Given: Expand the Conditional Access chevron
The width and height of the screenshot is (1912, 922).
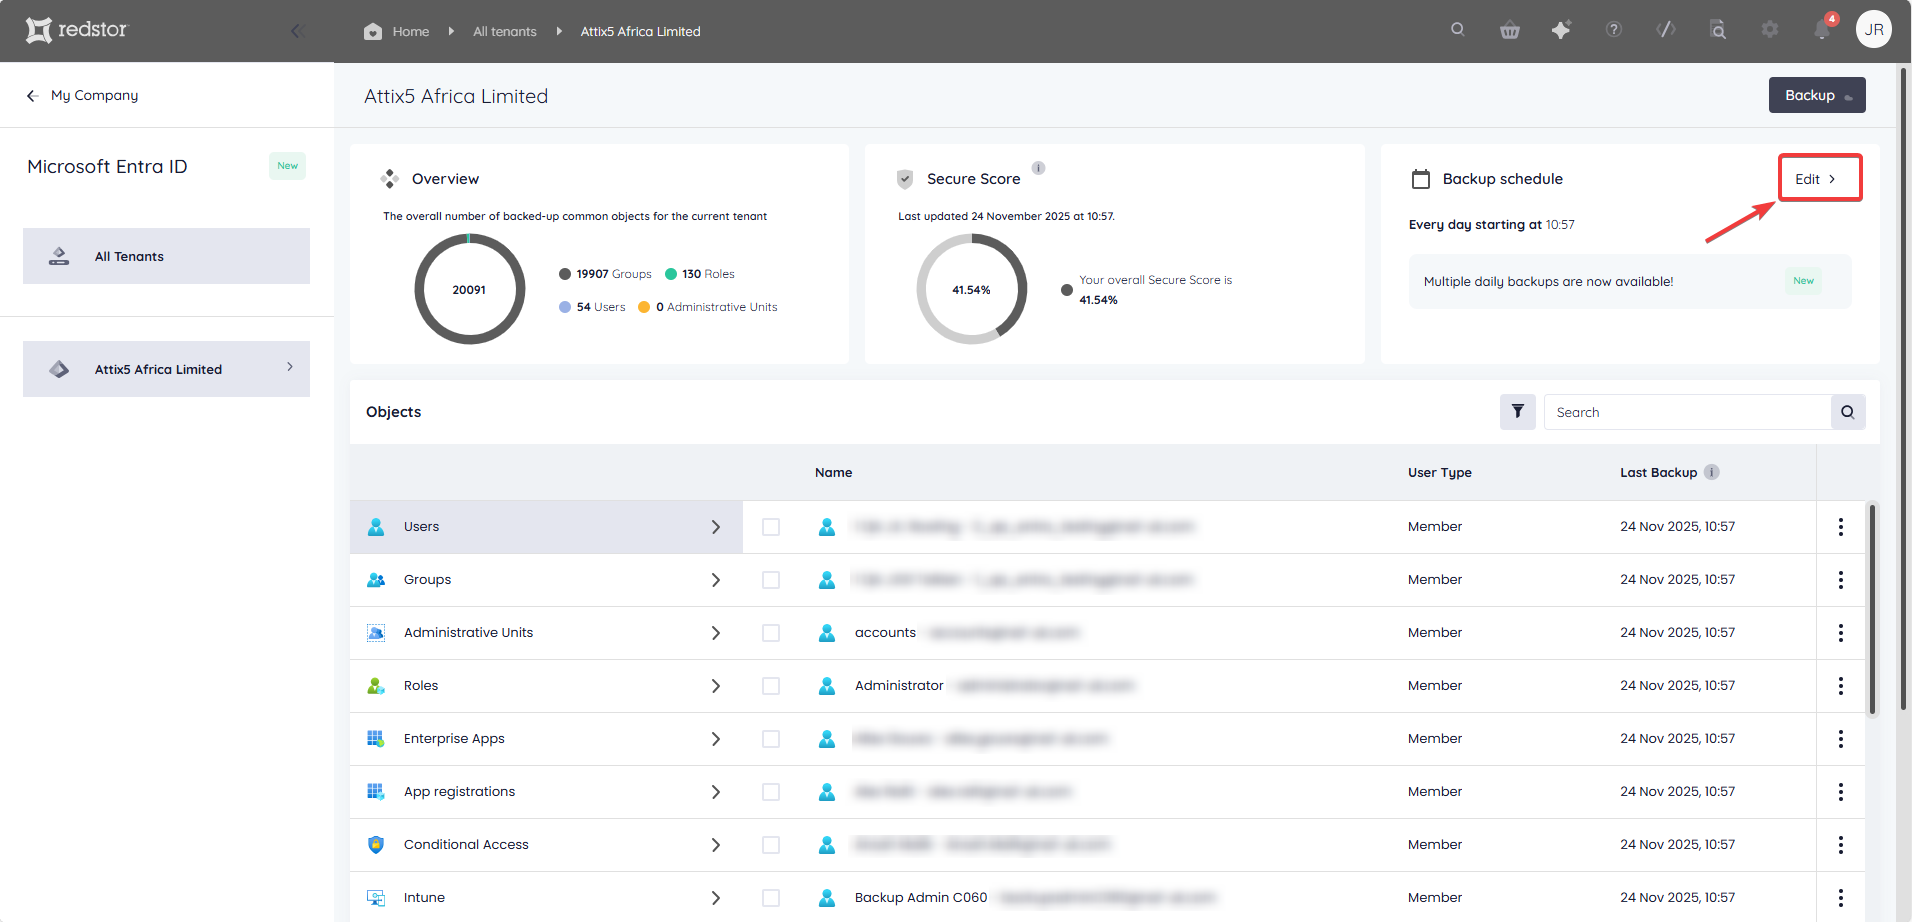Looking at the screenshot, I should point(716,845).
